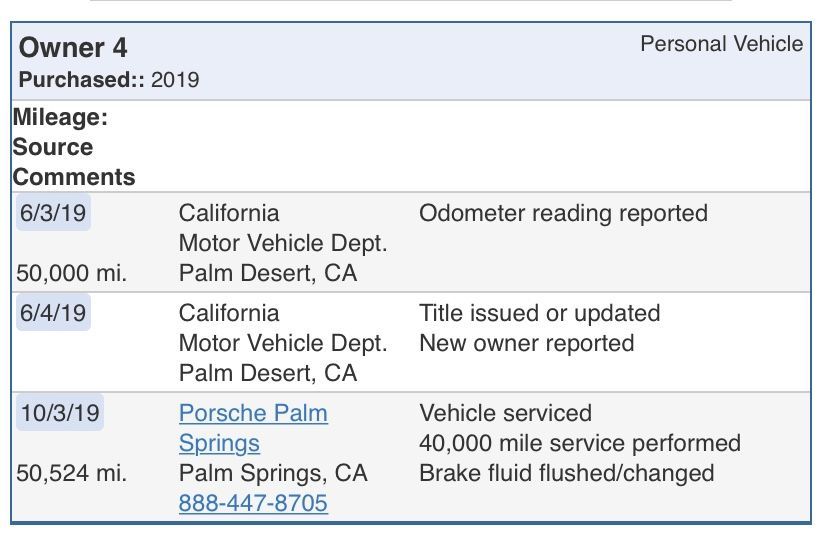Click the Mileage column header
The image size is (828, 535).
coord(60,117)
